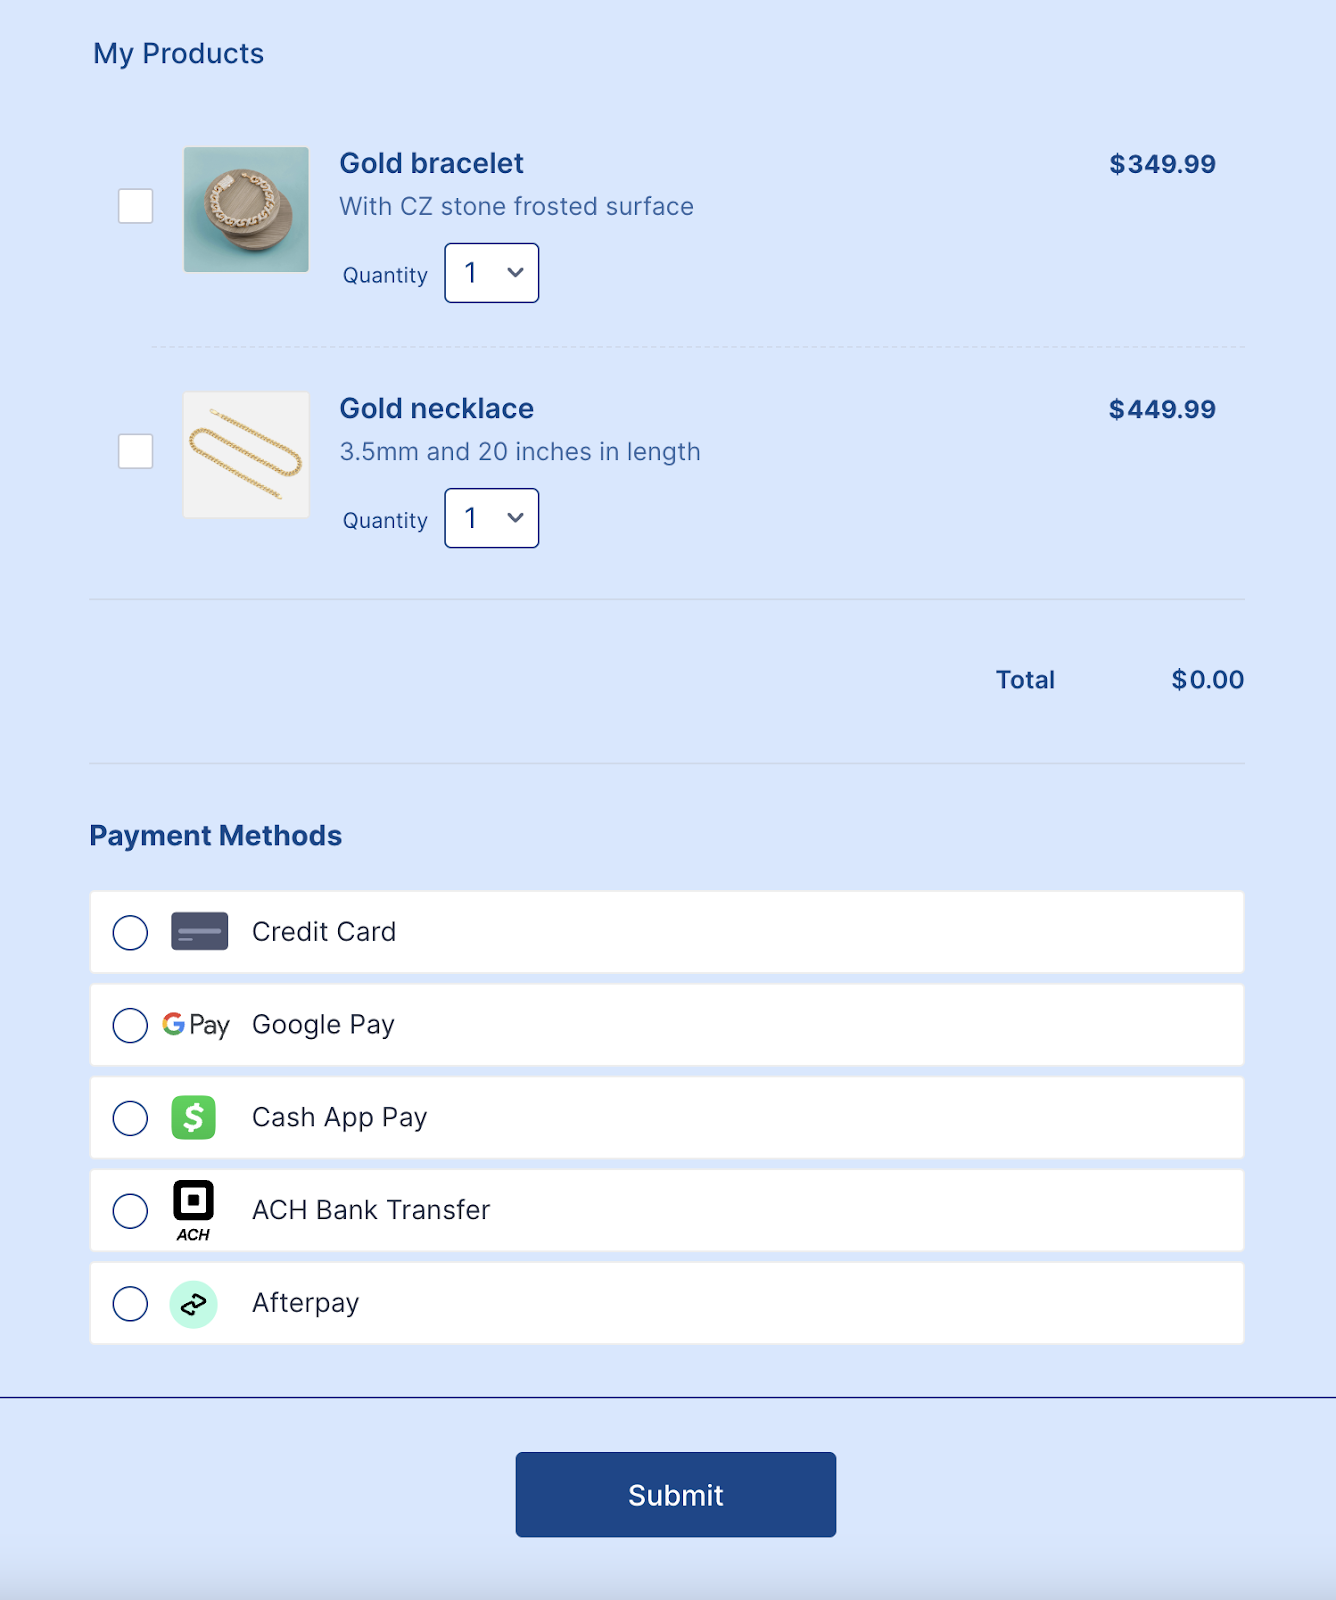Click the Gold bracelet product title

(431, 163)
